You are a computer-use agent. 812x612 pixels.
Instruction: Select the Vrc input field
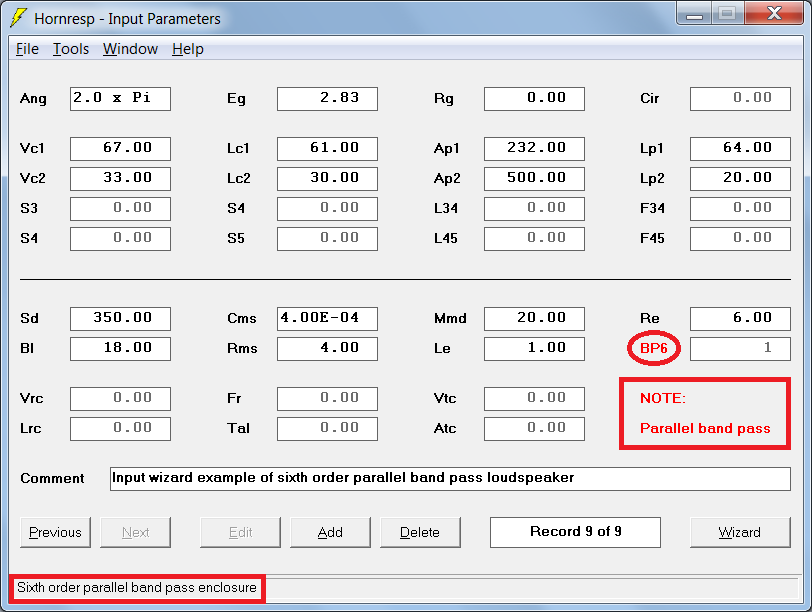(120, 399)
